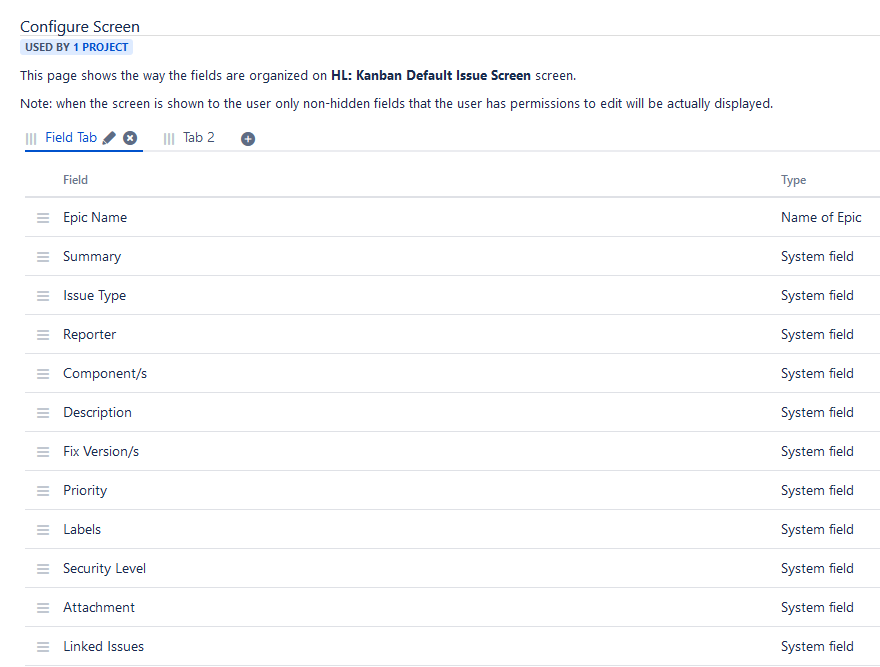This screenshot has height=667, width=880.
Task: Add a new tab with the plus icon
Action: click(247, 138)
